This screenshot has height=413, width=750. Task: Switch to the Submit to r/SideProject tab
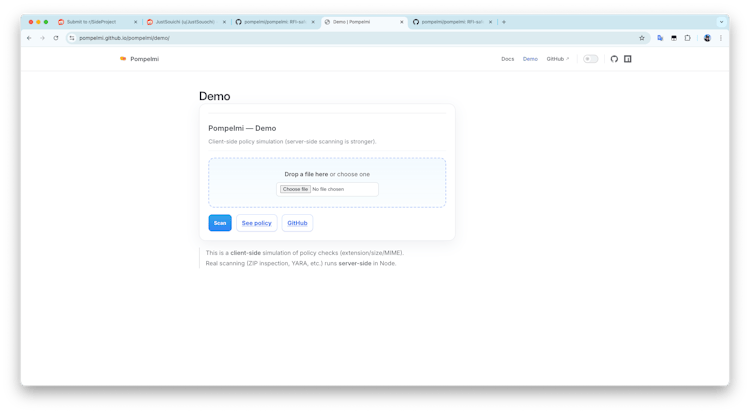96,21
